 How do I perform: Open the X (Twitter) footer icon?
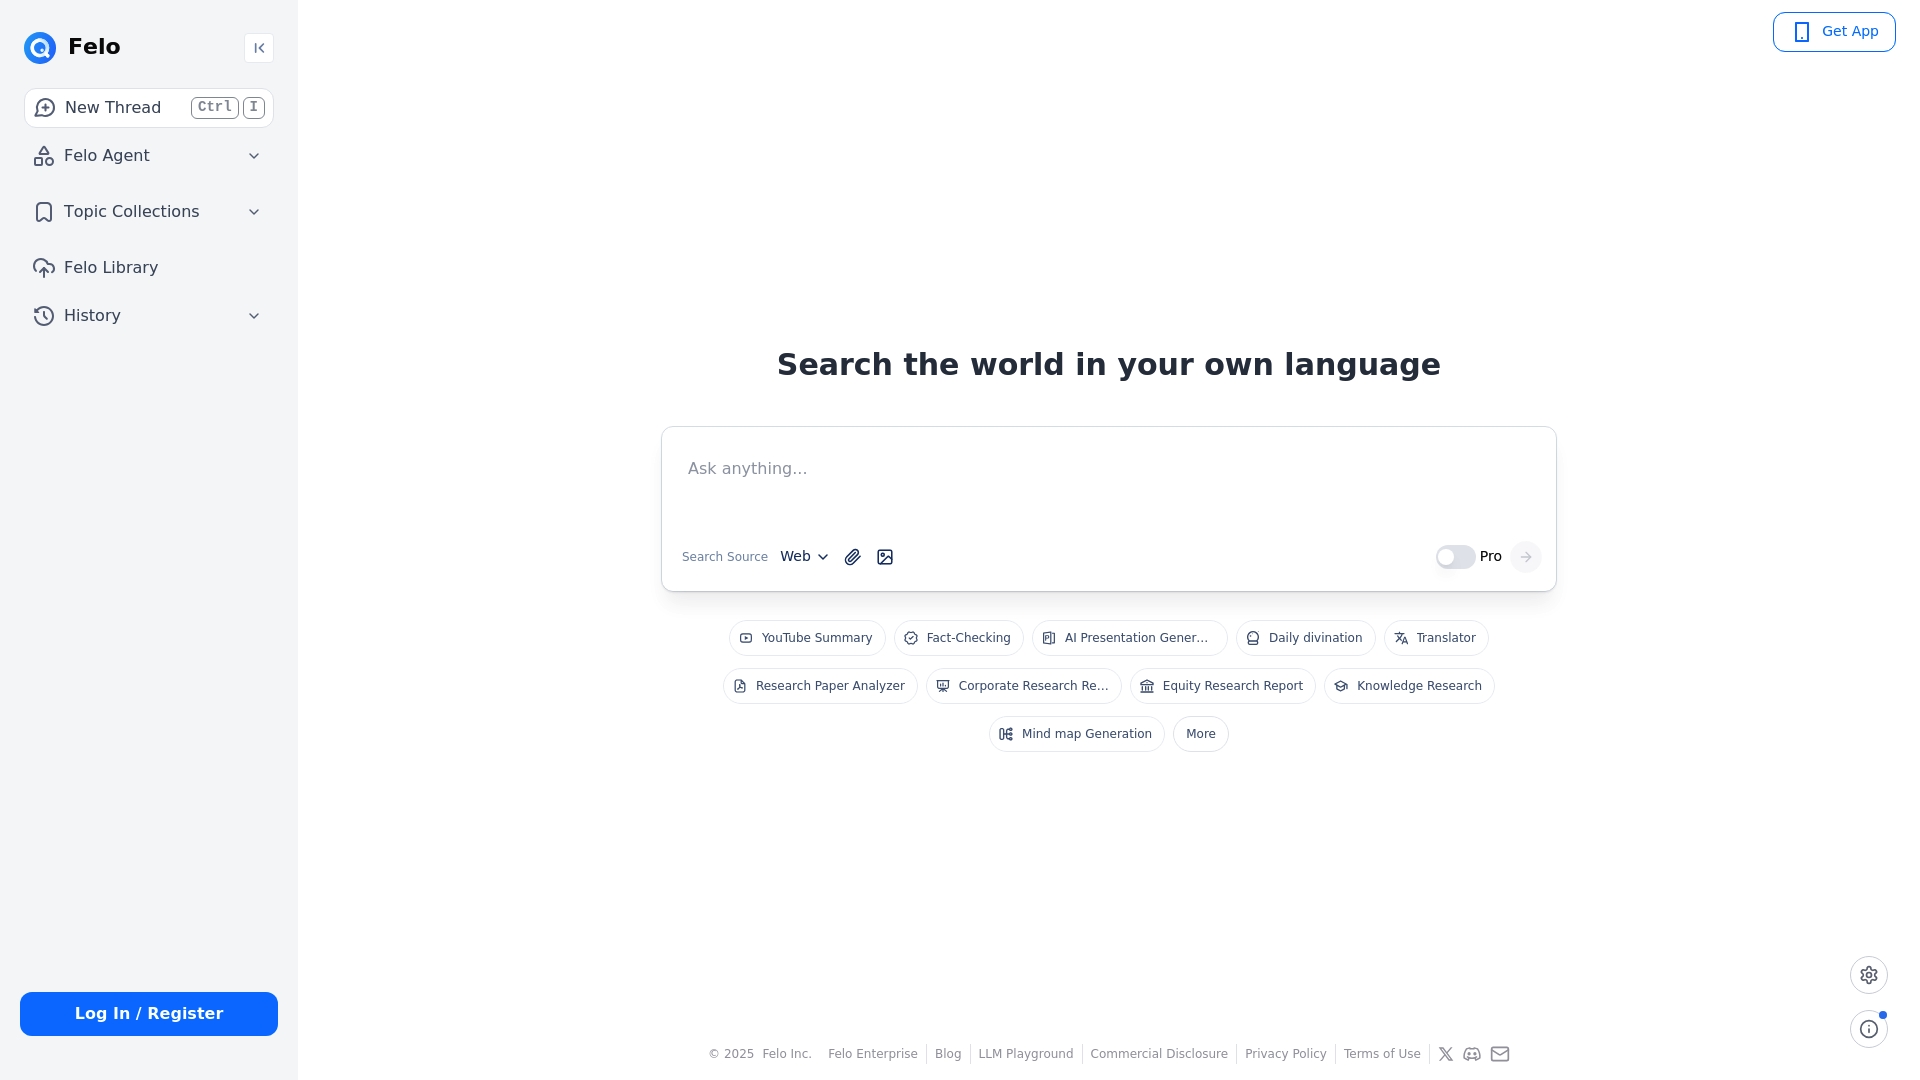[x=1446, y=1054]
